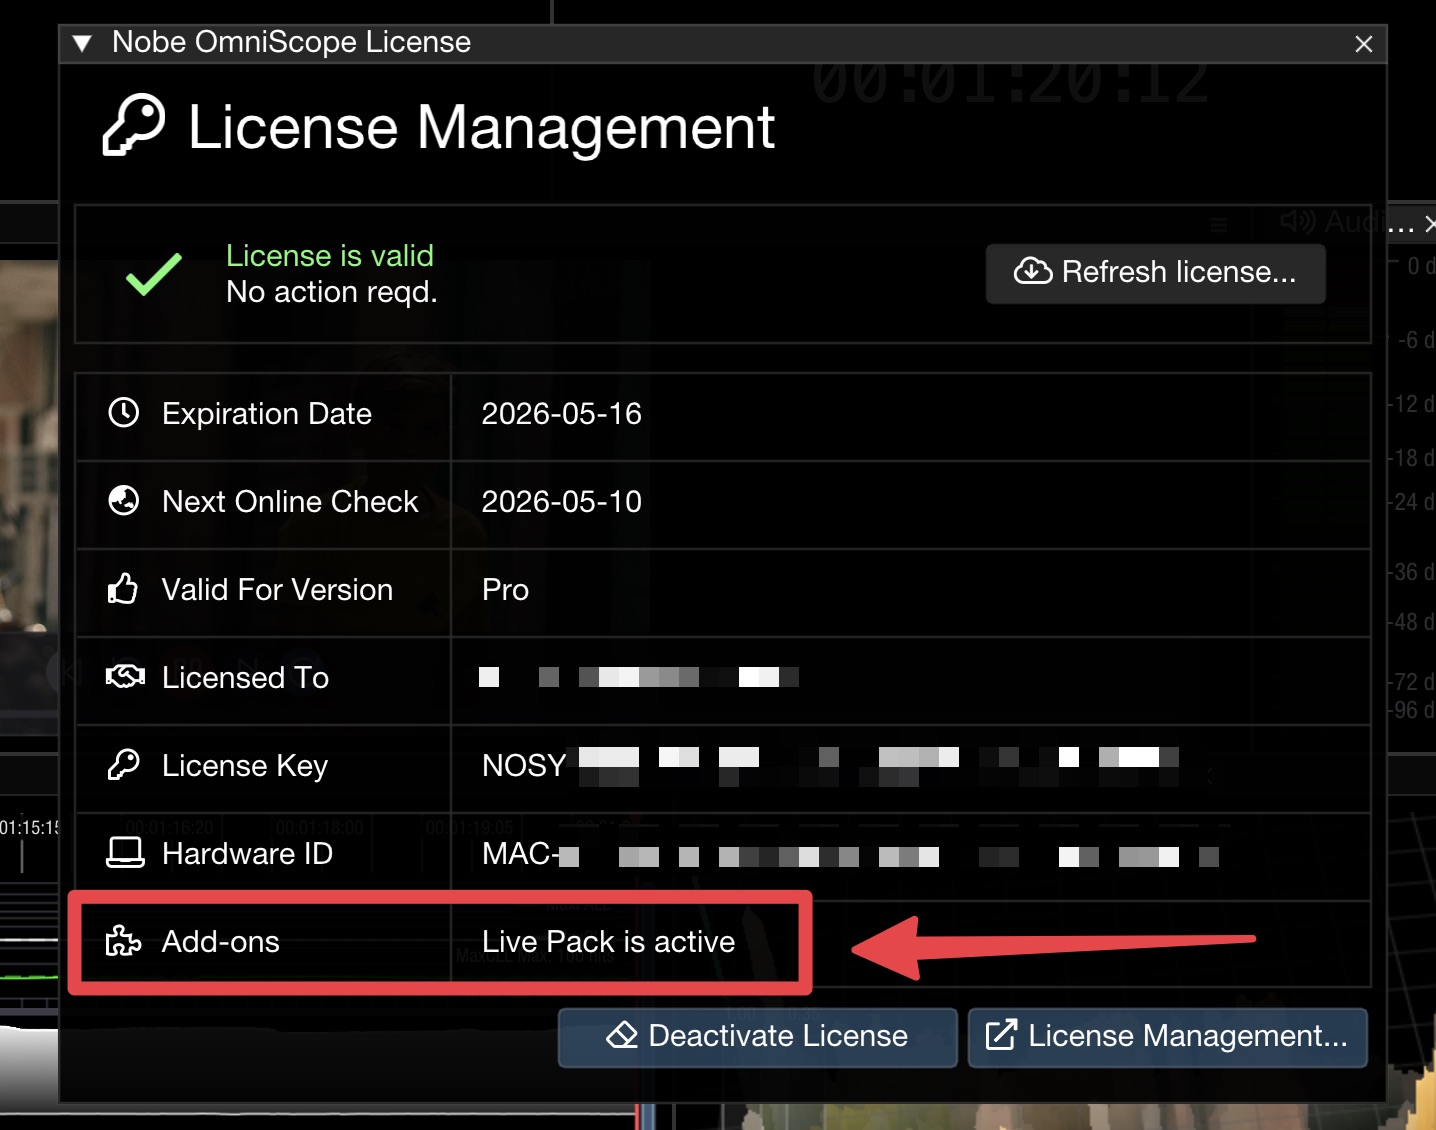Image resolution: width=1436 pixels, height=1130 pixels.
Task: Click the hamburger menu icon near the Audio panel
Action: coord(1219,224)
